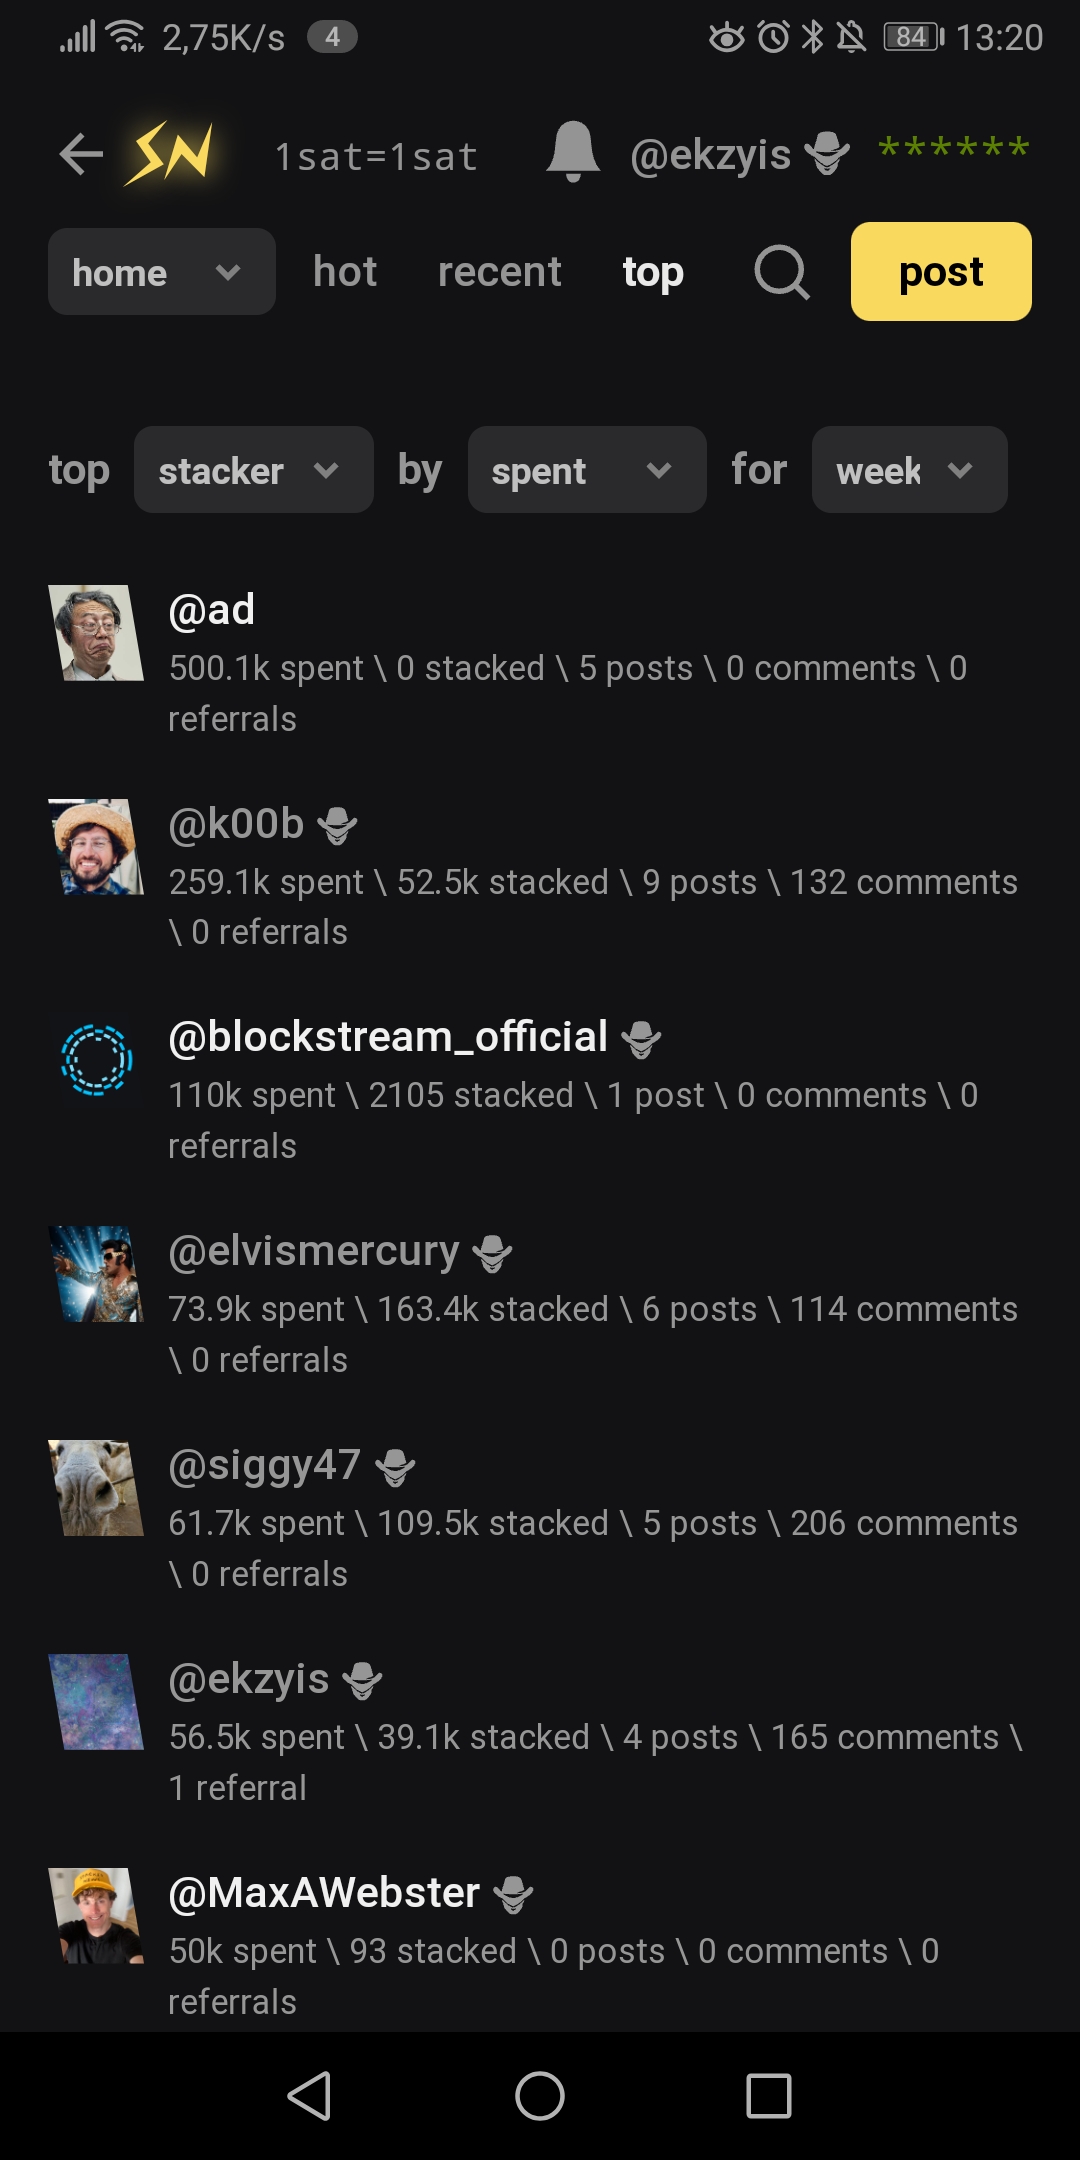The image size is (1080, 2160).
Task: Open notifications via the bell icon
Action: [573, 152]
